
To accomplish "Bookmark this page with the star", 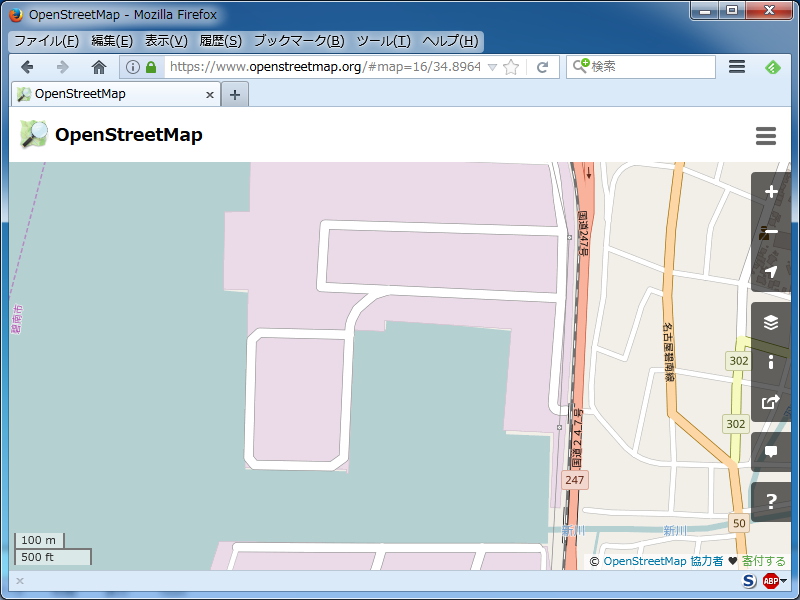I will [x=511, y=67].
